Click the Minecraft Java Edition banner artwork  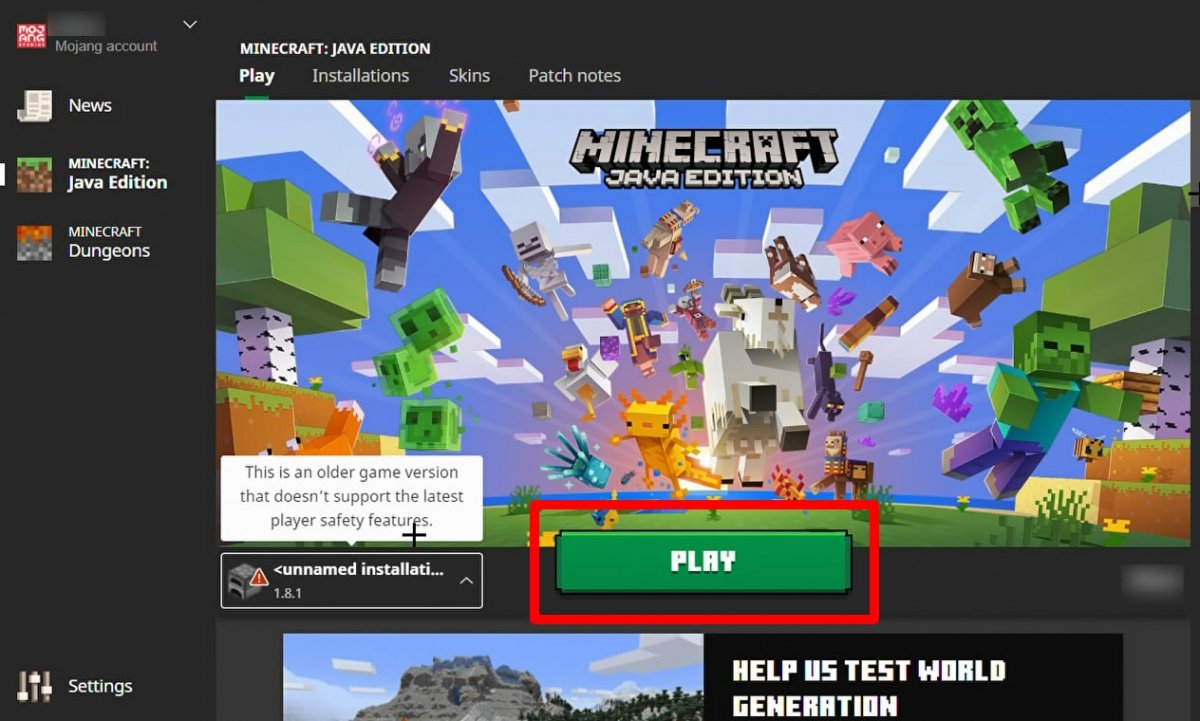pyautogui.click(x=703, y=322)
